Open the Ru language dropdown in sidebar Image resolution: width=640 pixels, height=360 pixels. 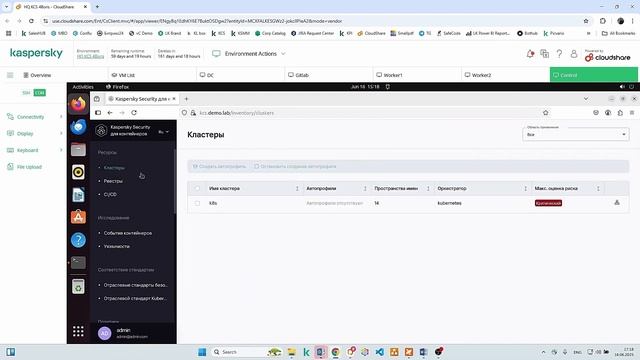click(164, 132)
